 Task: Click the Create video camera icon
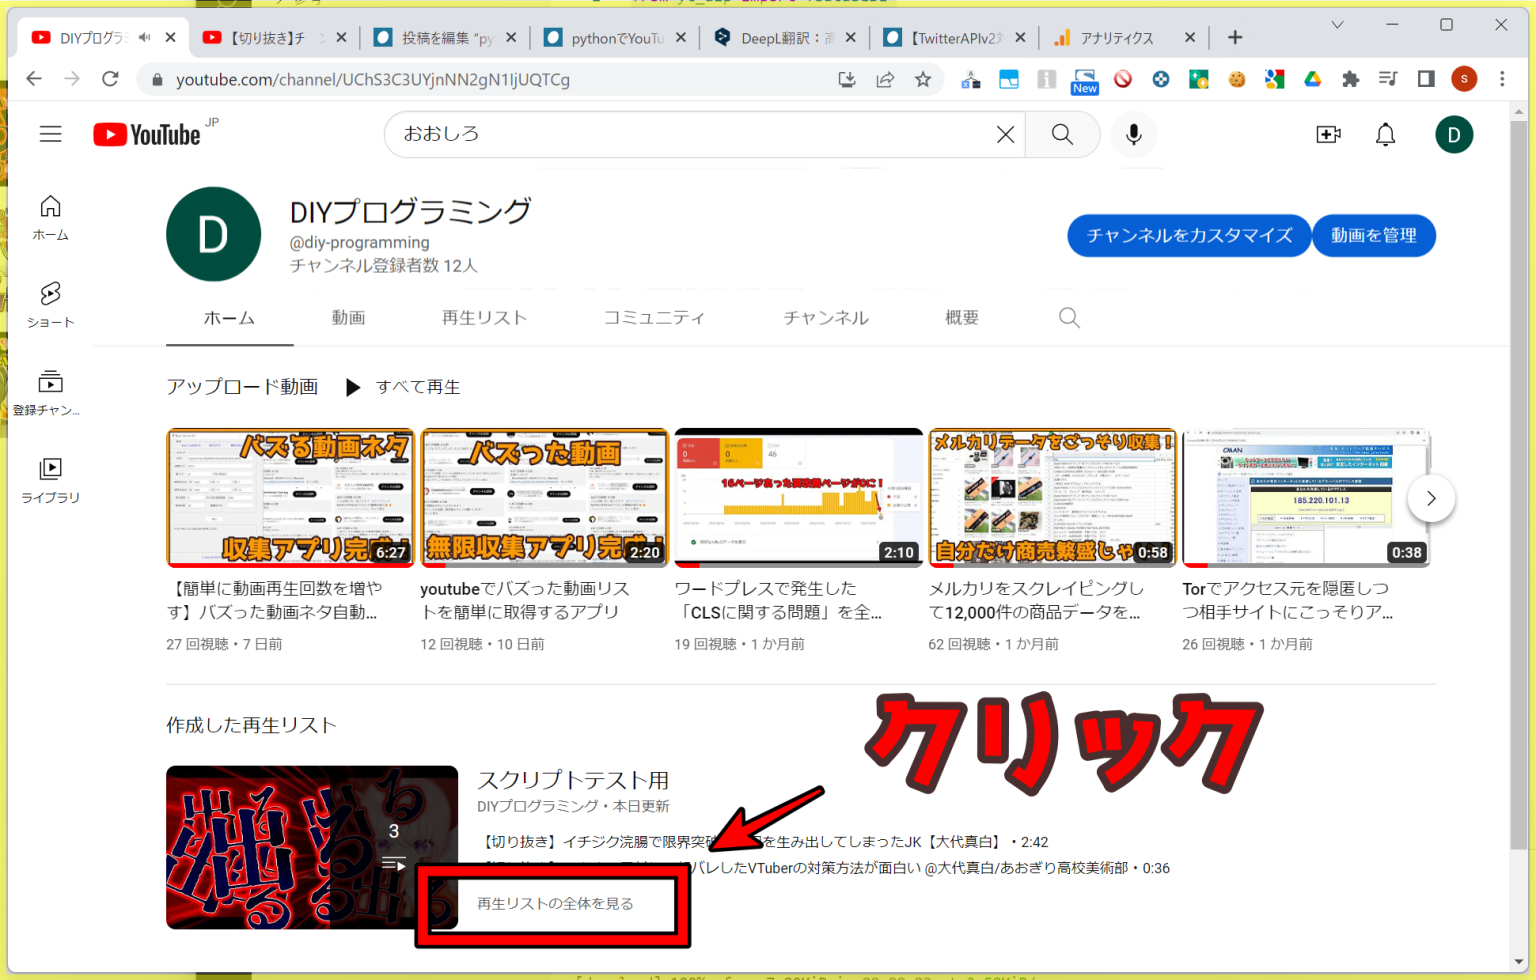(x=1328, y=134)
